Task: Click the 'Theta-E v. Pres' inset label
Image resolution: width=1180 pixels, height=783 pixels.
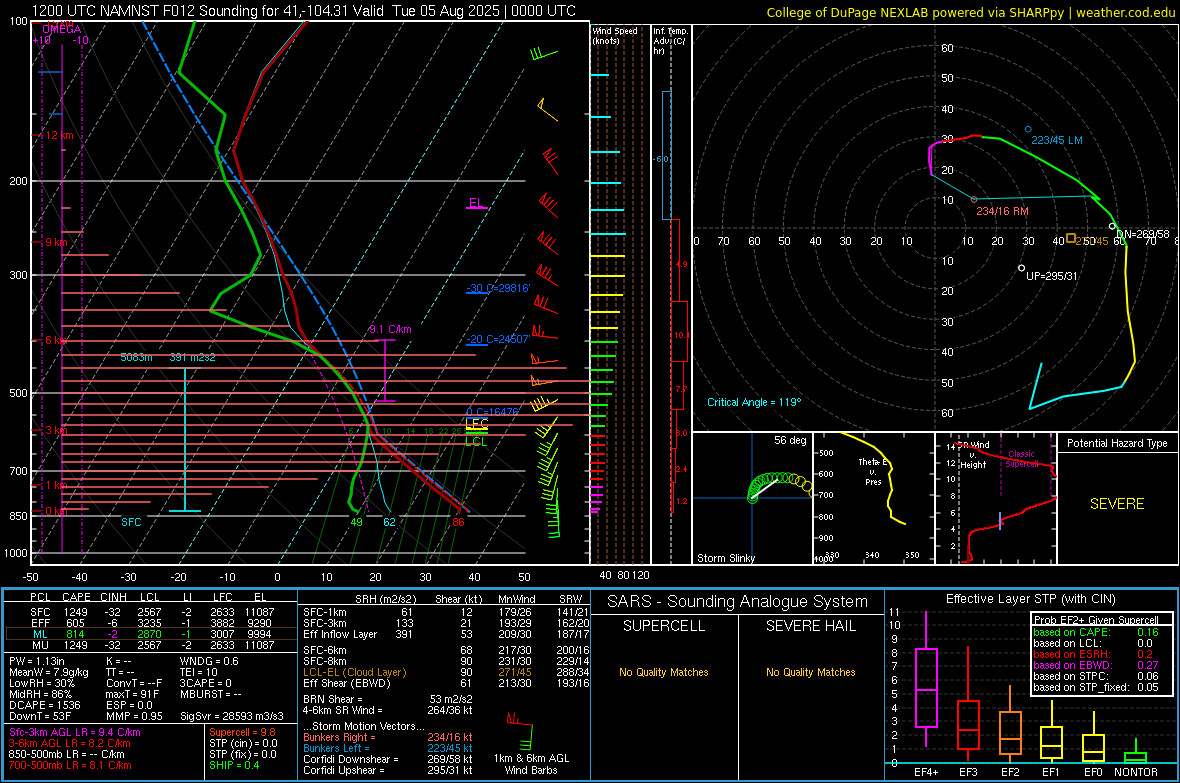Action: [873, 472]
